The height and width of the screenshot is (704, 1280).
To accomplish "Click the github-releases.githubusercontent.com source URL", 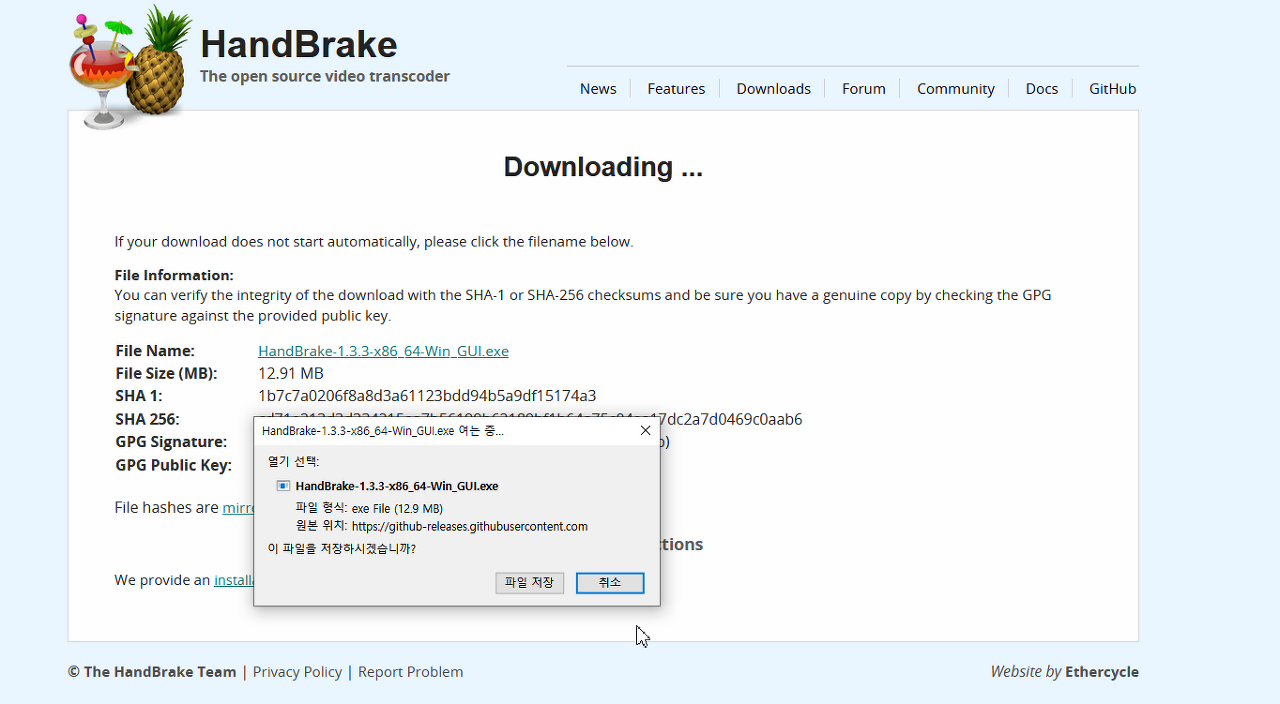I will 470,526.
